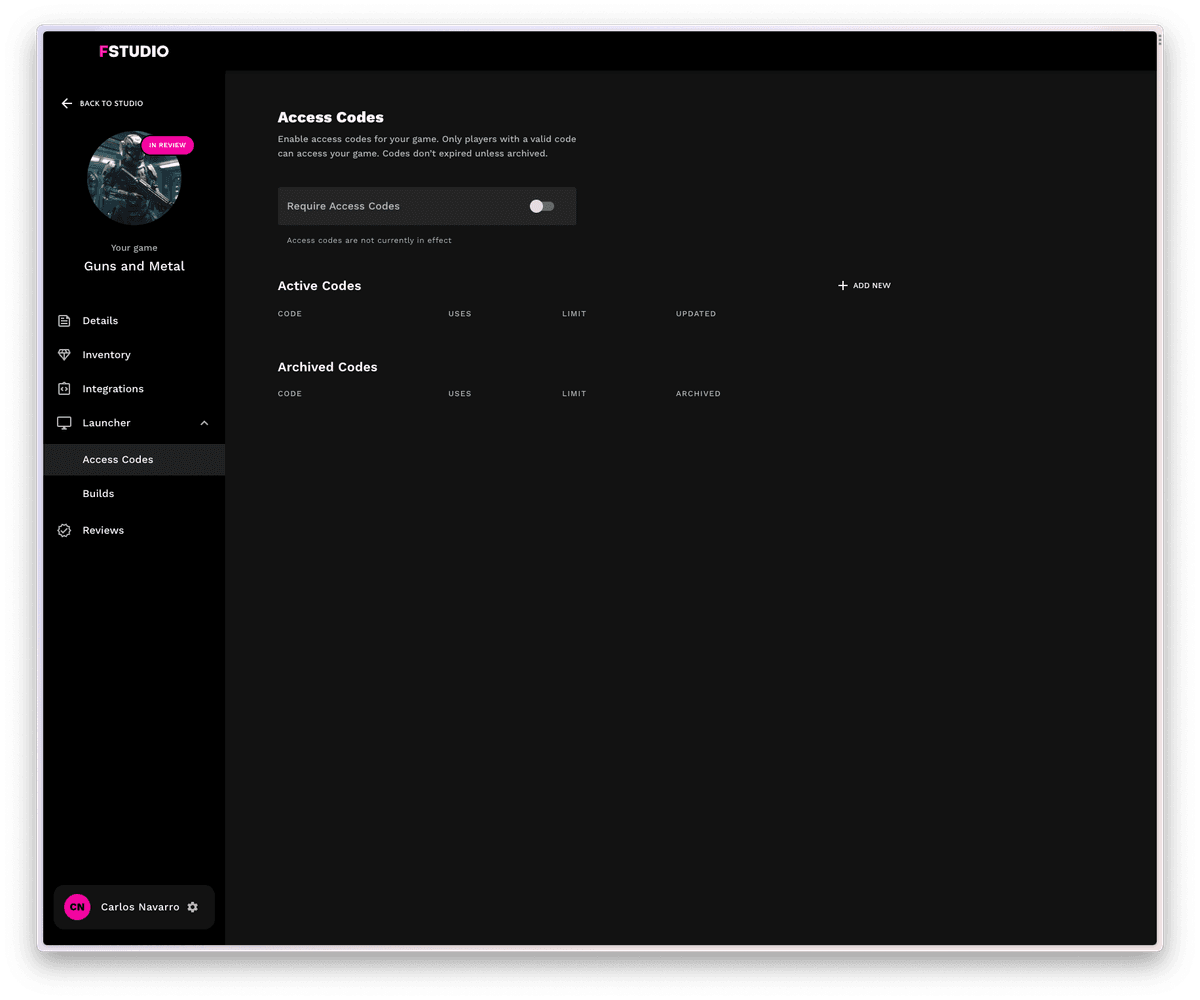Screen dimensions: 1200x1000
Task: Click the Archived Codes section heading
Action: (328, 367)
